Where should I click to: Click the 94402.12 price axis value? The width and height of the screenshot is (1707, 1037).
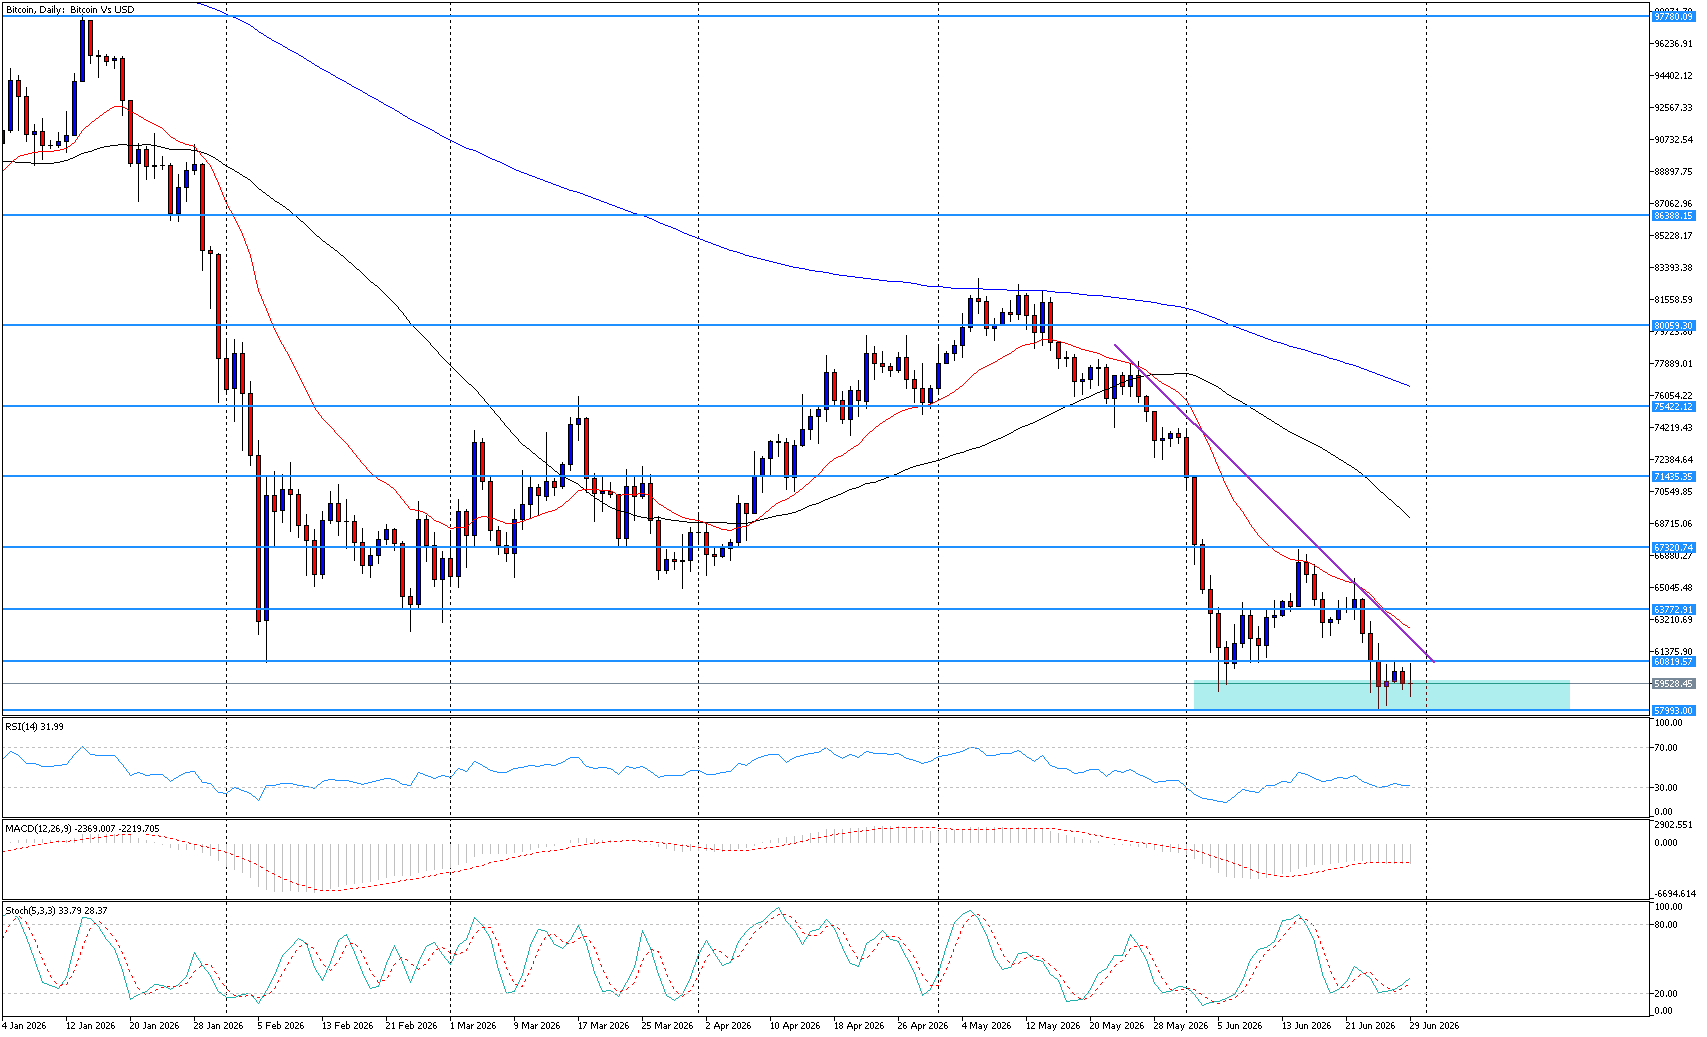click(1673, 76)
